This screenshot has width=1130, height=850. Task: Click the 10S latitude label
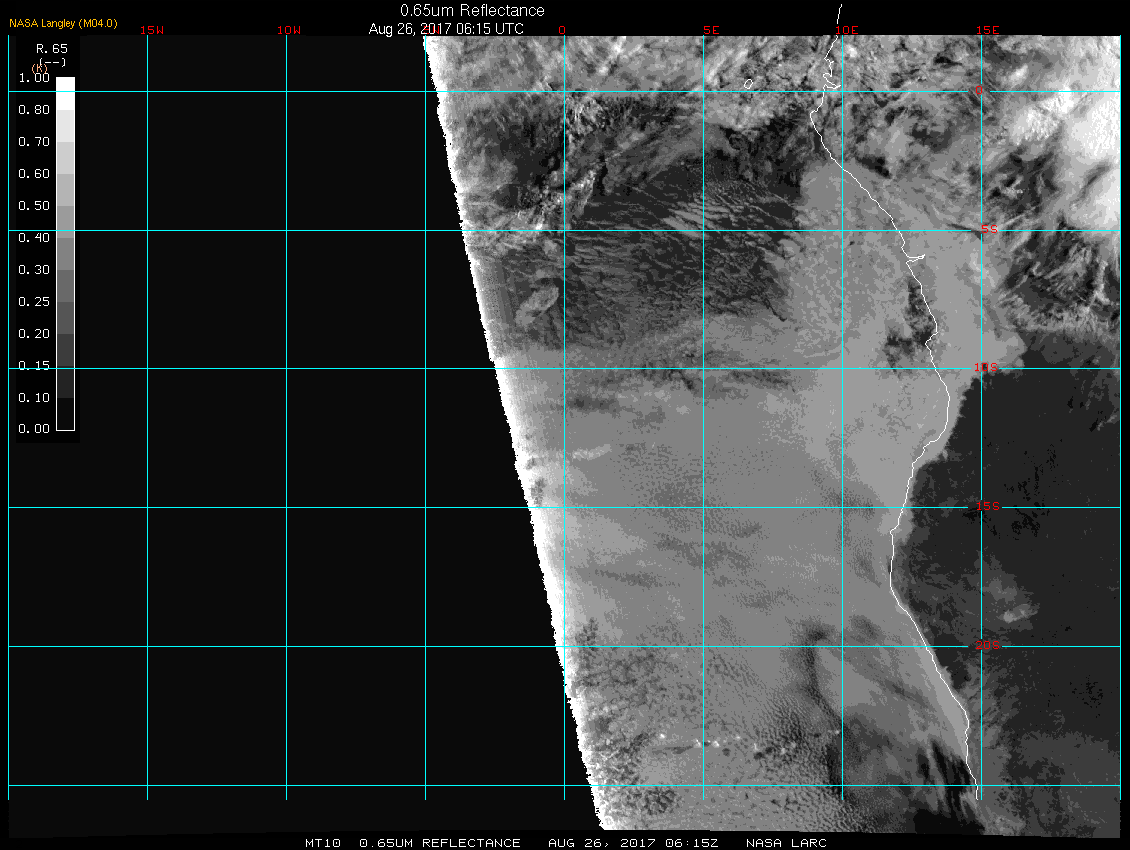tap(986, 368)
